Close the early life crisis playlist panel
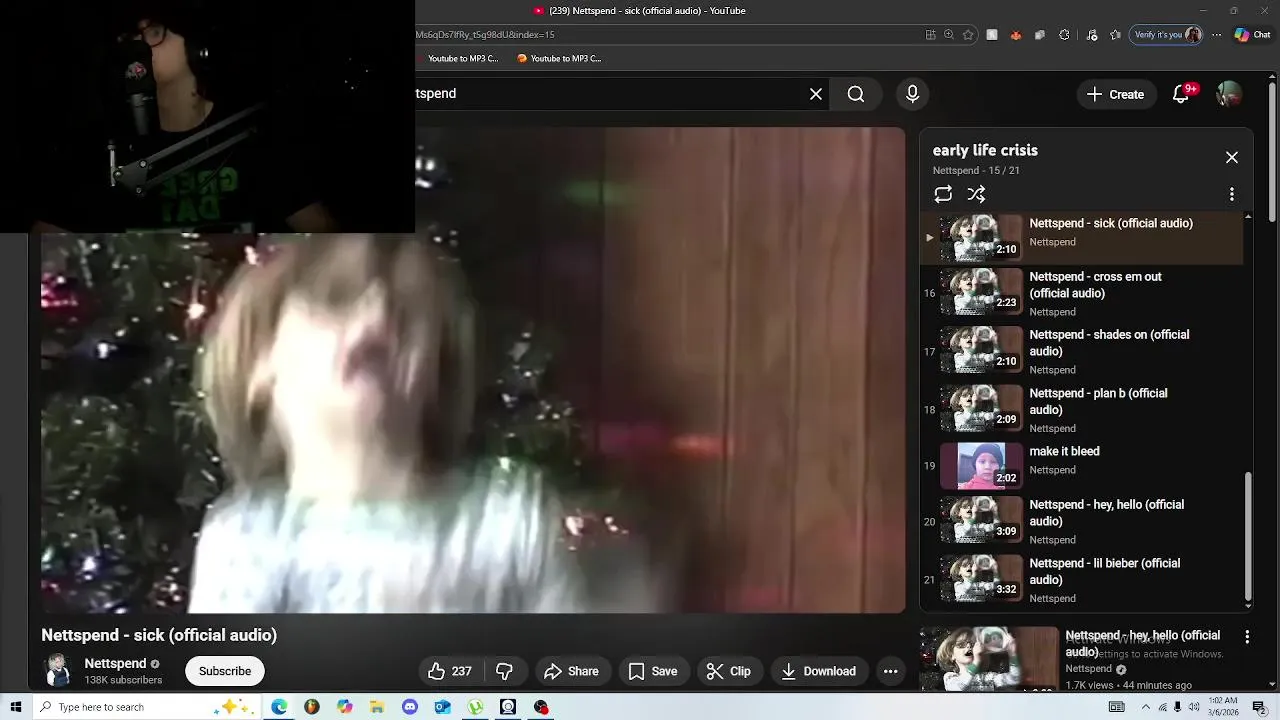The width and height of the screenshot is (1280, 720). [1232, 157]
